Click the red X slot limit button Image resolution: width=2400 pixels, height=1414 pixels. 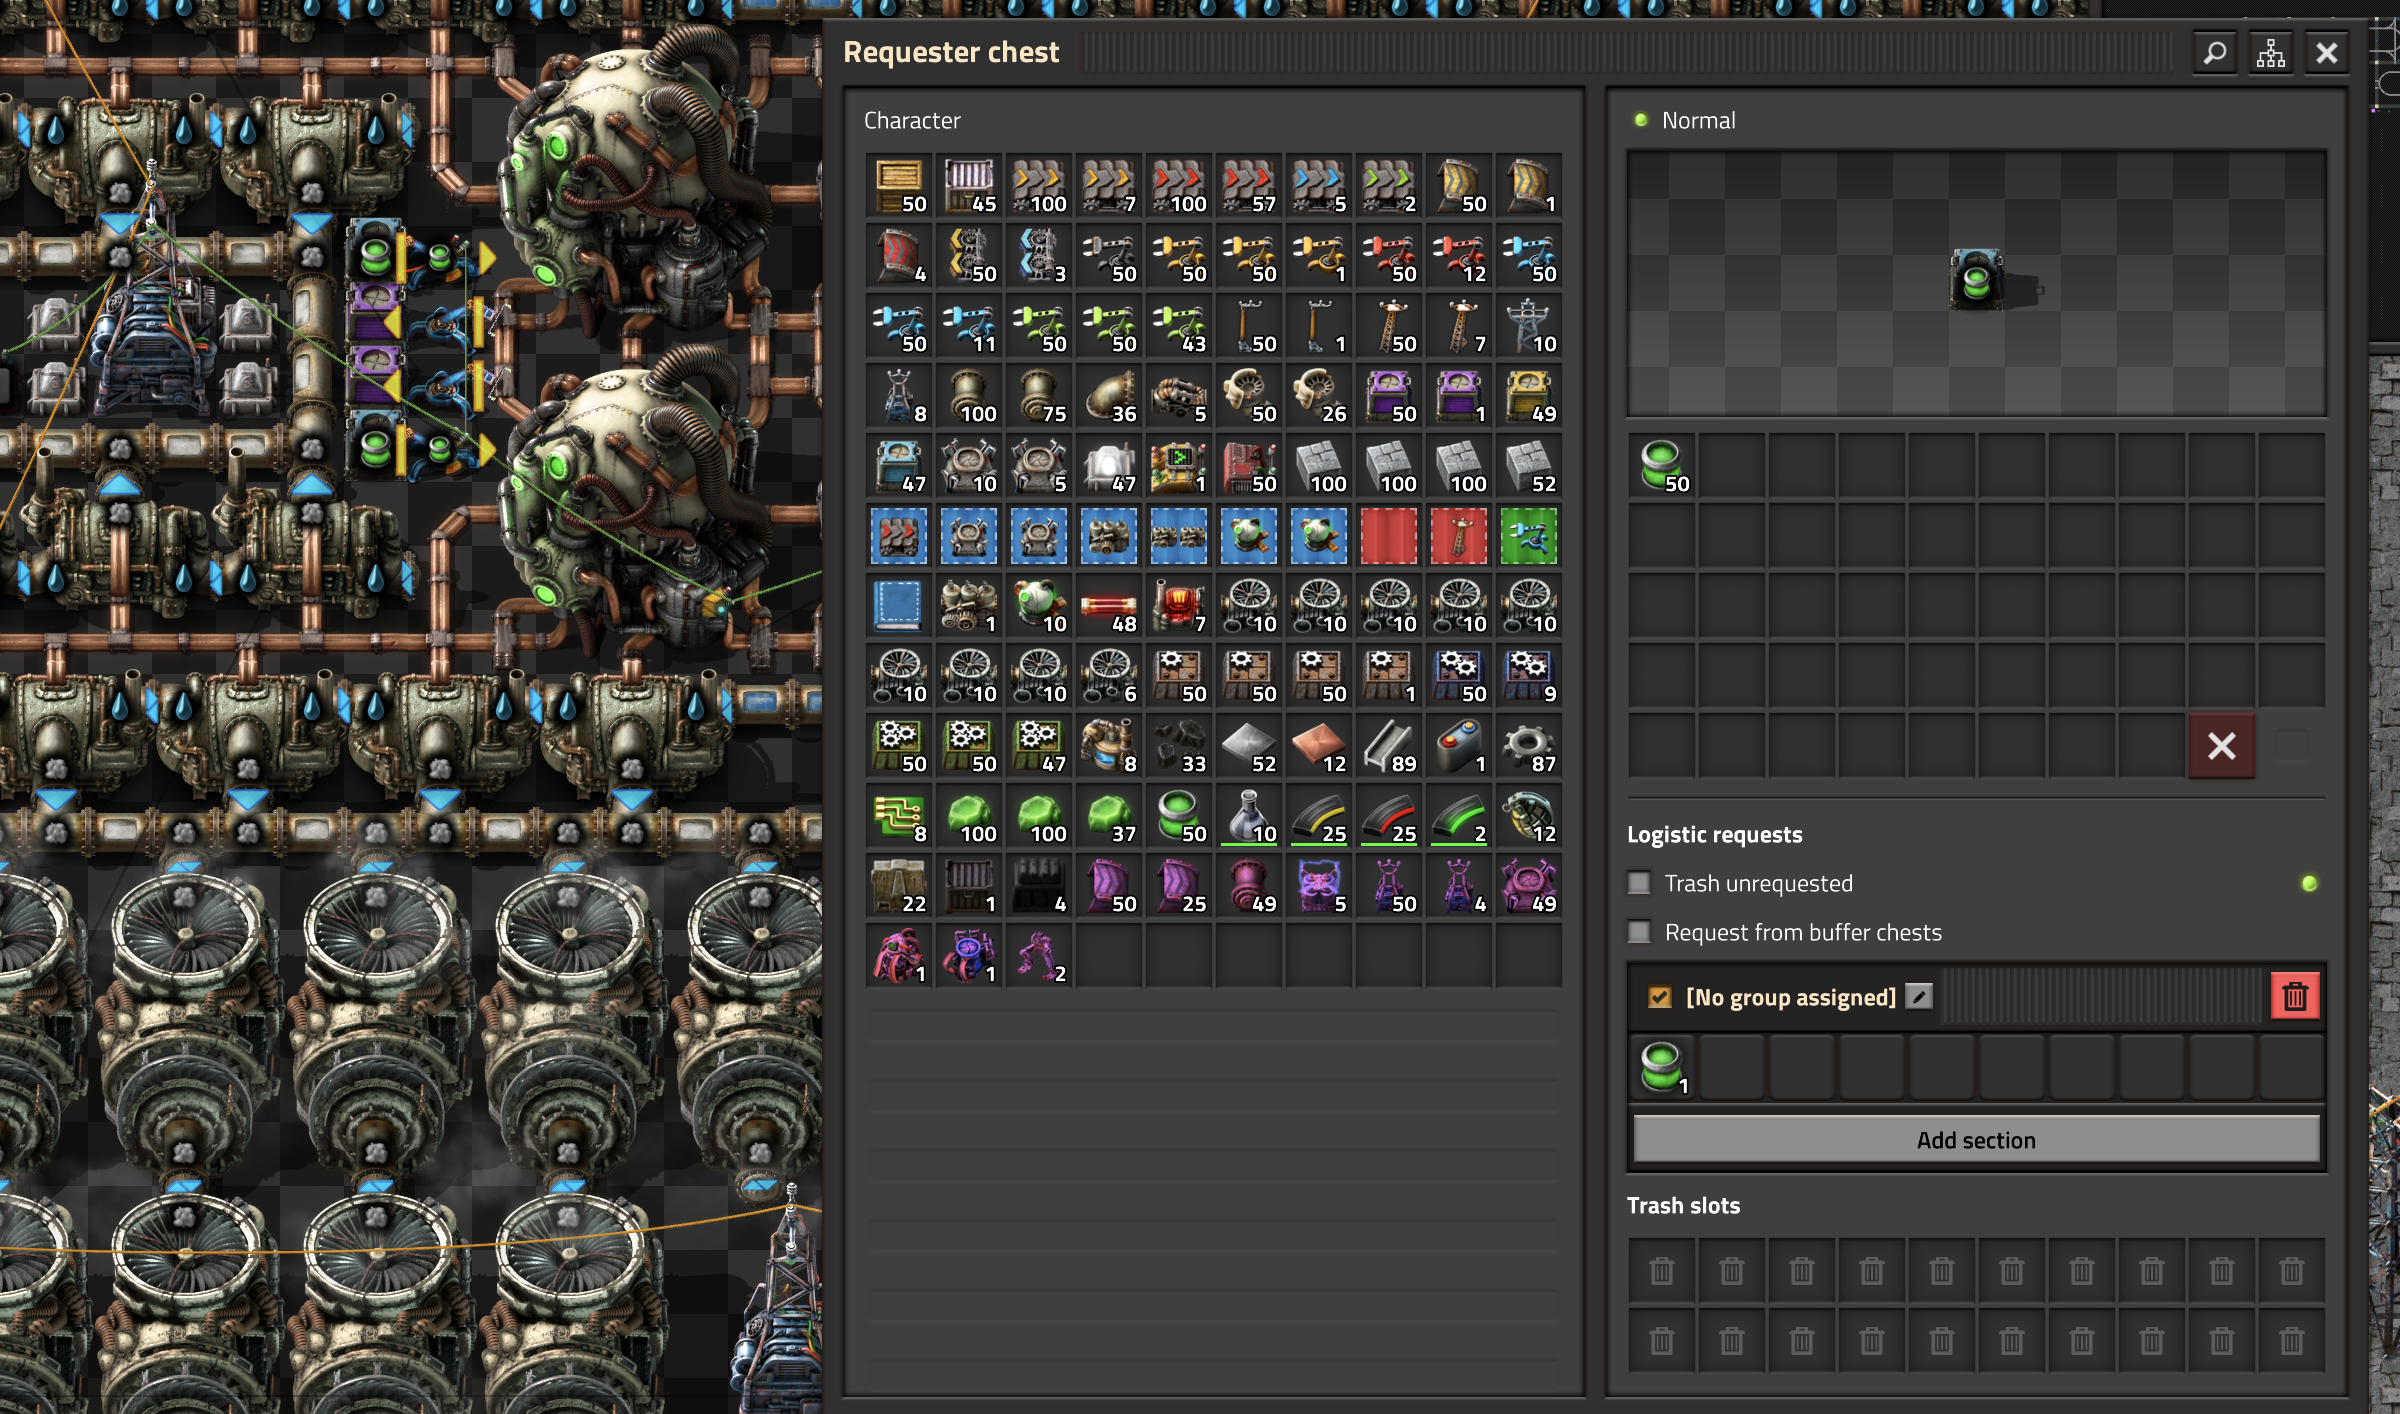[x=2222, y=746]
